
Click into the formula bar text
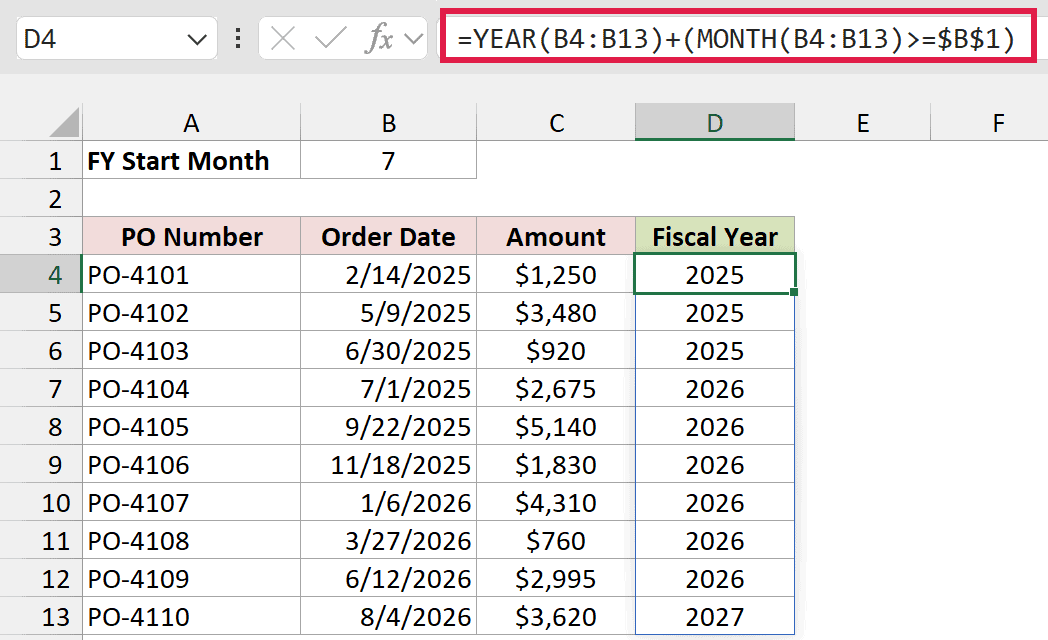click(x=737, y=38)
